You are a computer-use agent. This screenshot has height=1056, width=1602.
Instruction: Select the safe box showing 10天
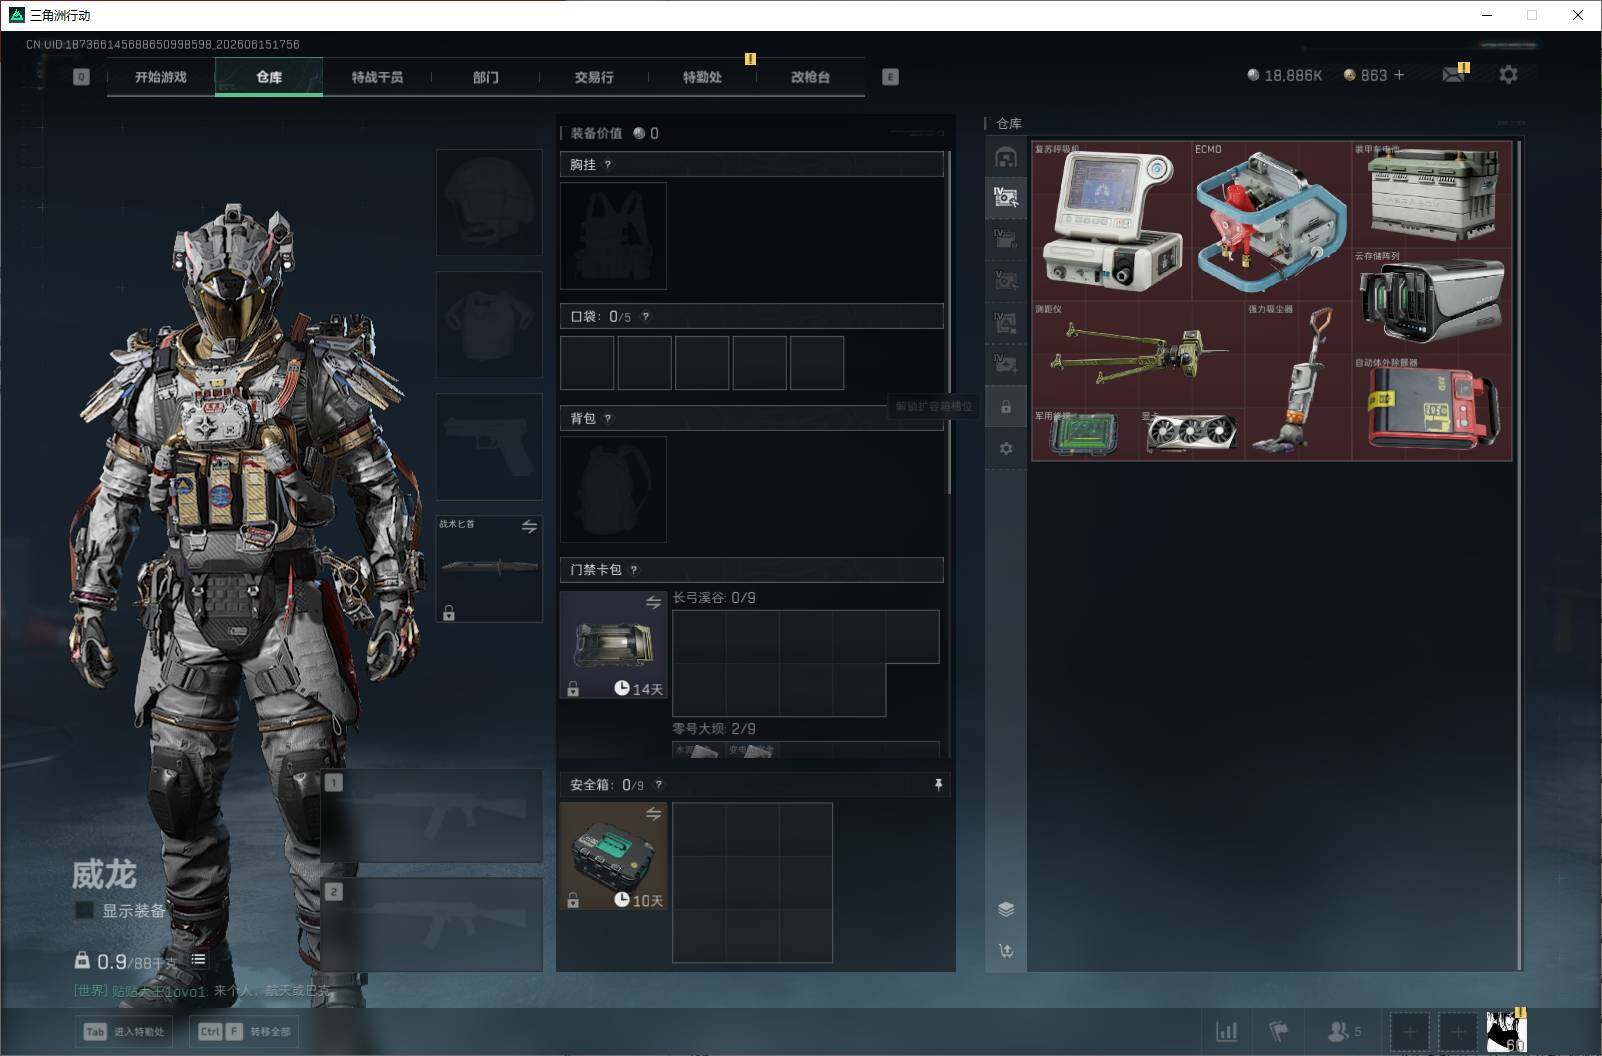tap(613, 856)
